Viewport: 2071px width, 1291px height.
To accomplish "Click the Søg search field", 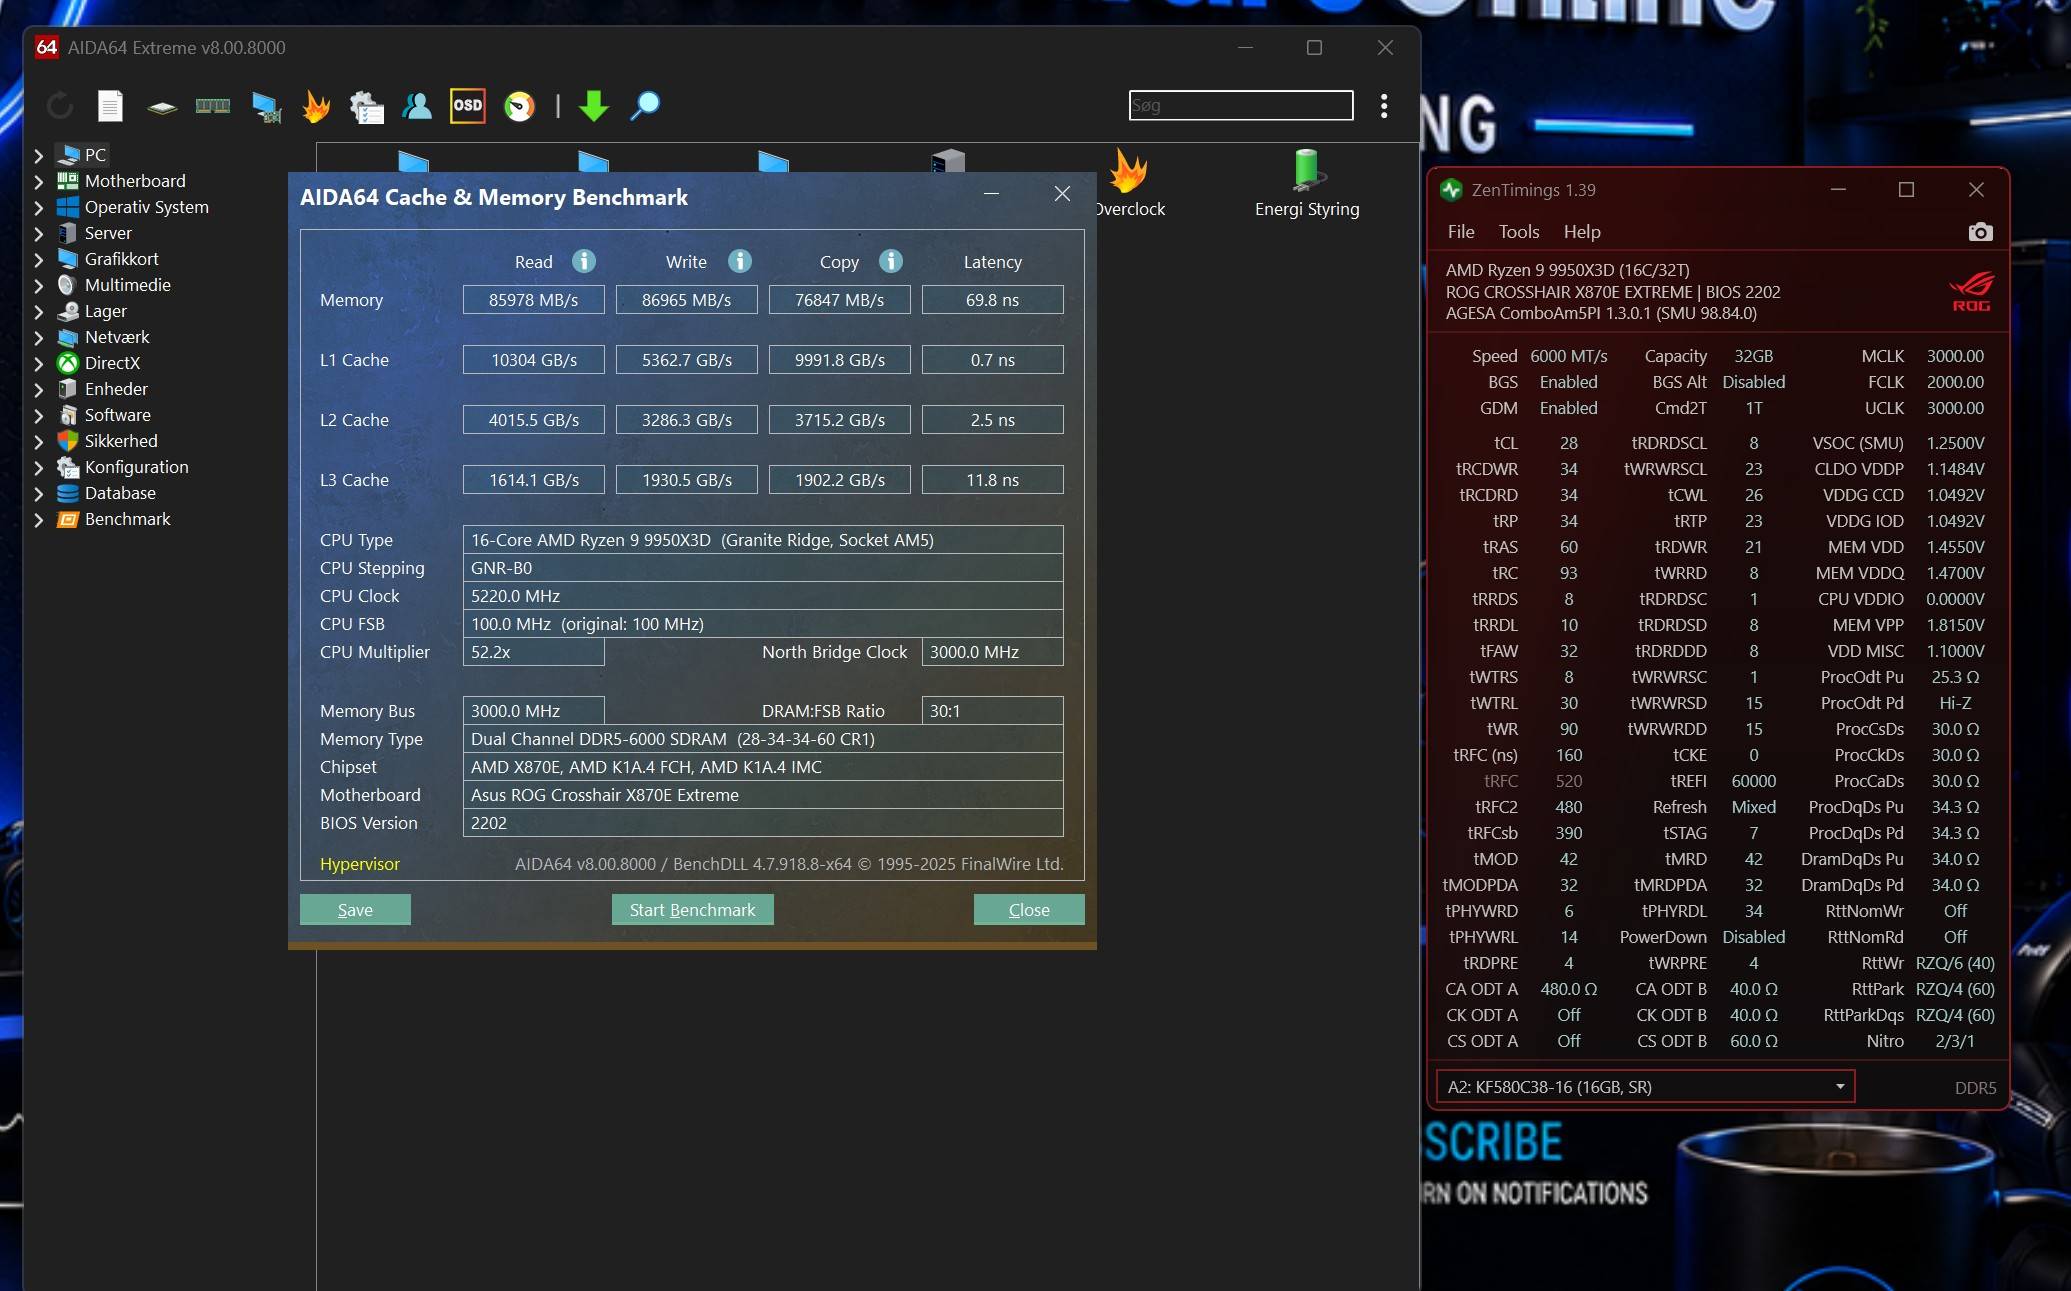I will [1241, 105].
